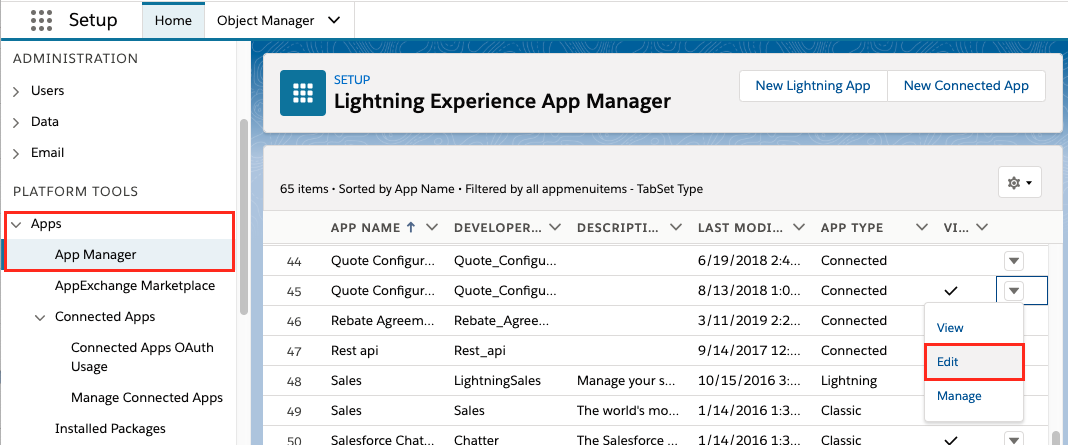Expand the Data section in sidebar
Viewport: 1068px width, 445px height.
pos(16,122)
